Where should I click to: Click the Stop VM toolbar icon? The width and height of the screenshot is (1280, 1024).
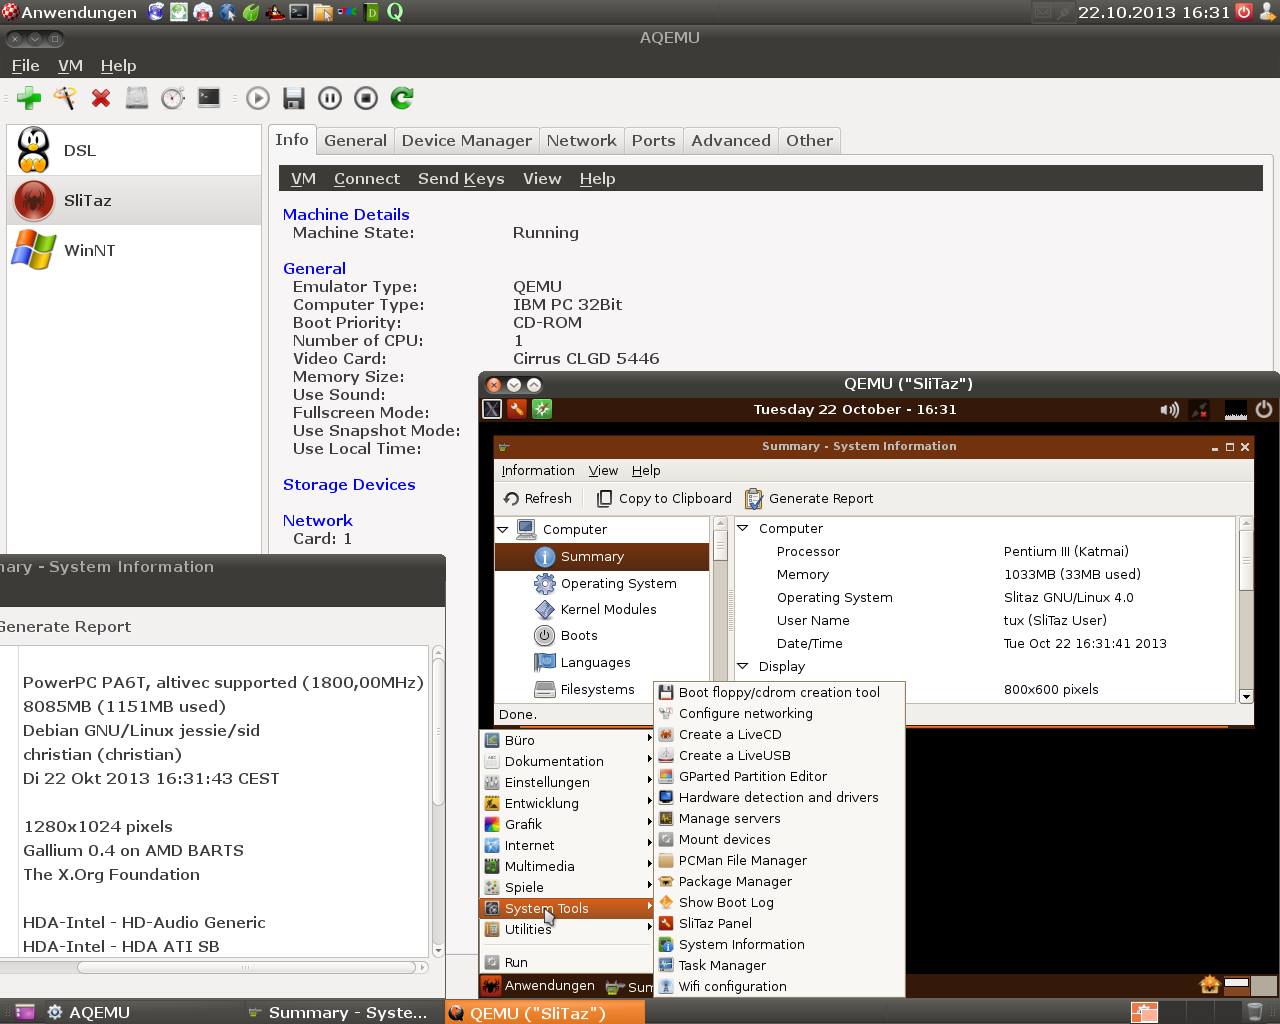366,98
